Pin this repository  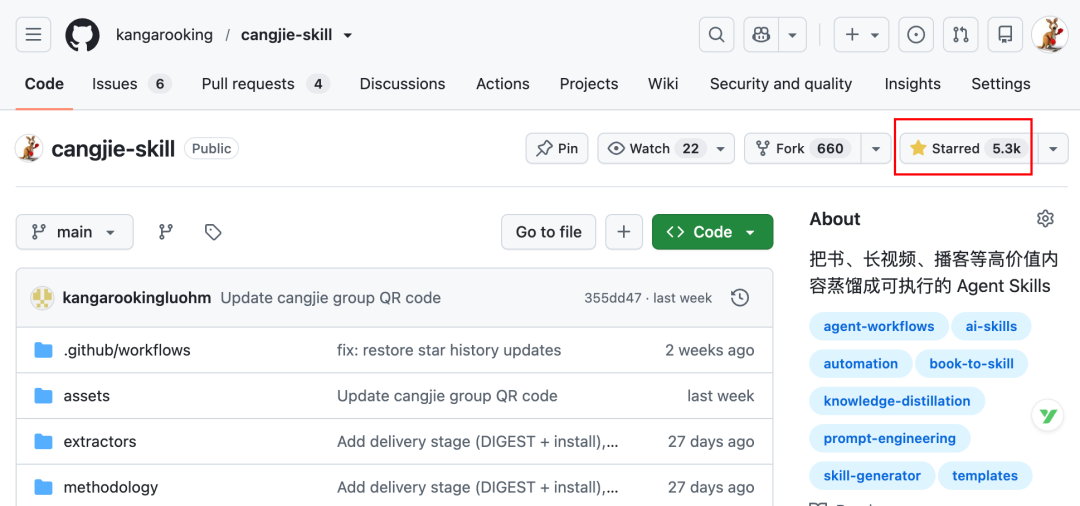coord(557,148)
